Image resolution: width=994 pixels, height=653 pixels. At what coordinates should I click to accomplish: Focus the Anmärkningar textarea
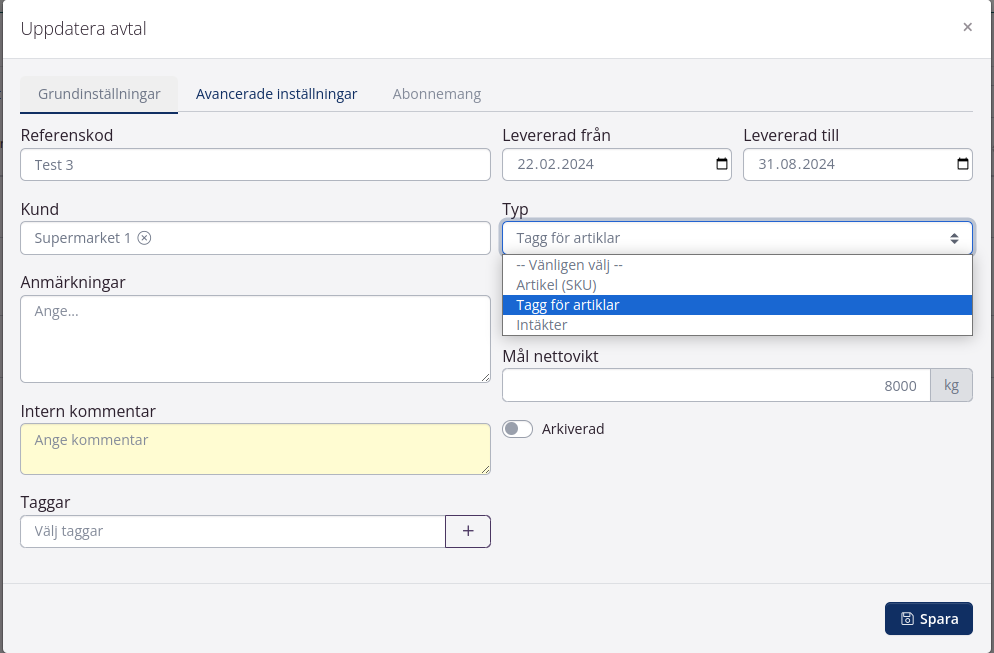tap(255, 338)
